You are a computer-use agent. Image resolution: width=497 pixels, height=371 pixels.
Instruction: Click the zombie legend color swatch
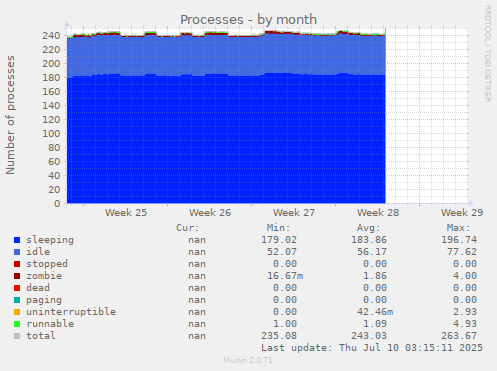17,276
